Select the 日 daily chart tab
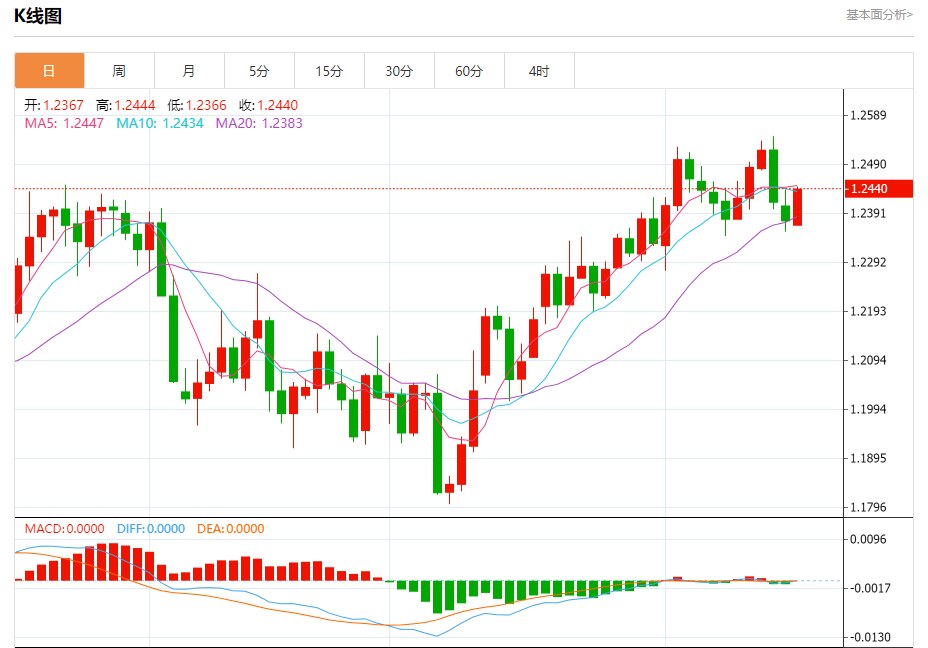928x648 pixels. pyautogui.click(x=50, y=71)
